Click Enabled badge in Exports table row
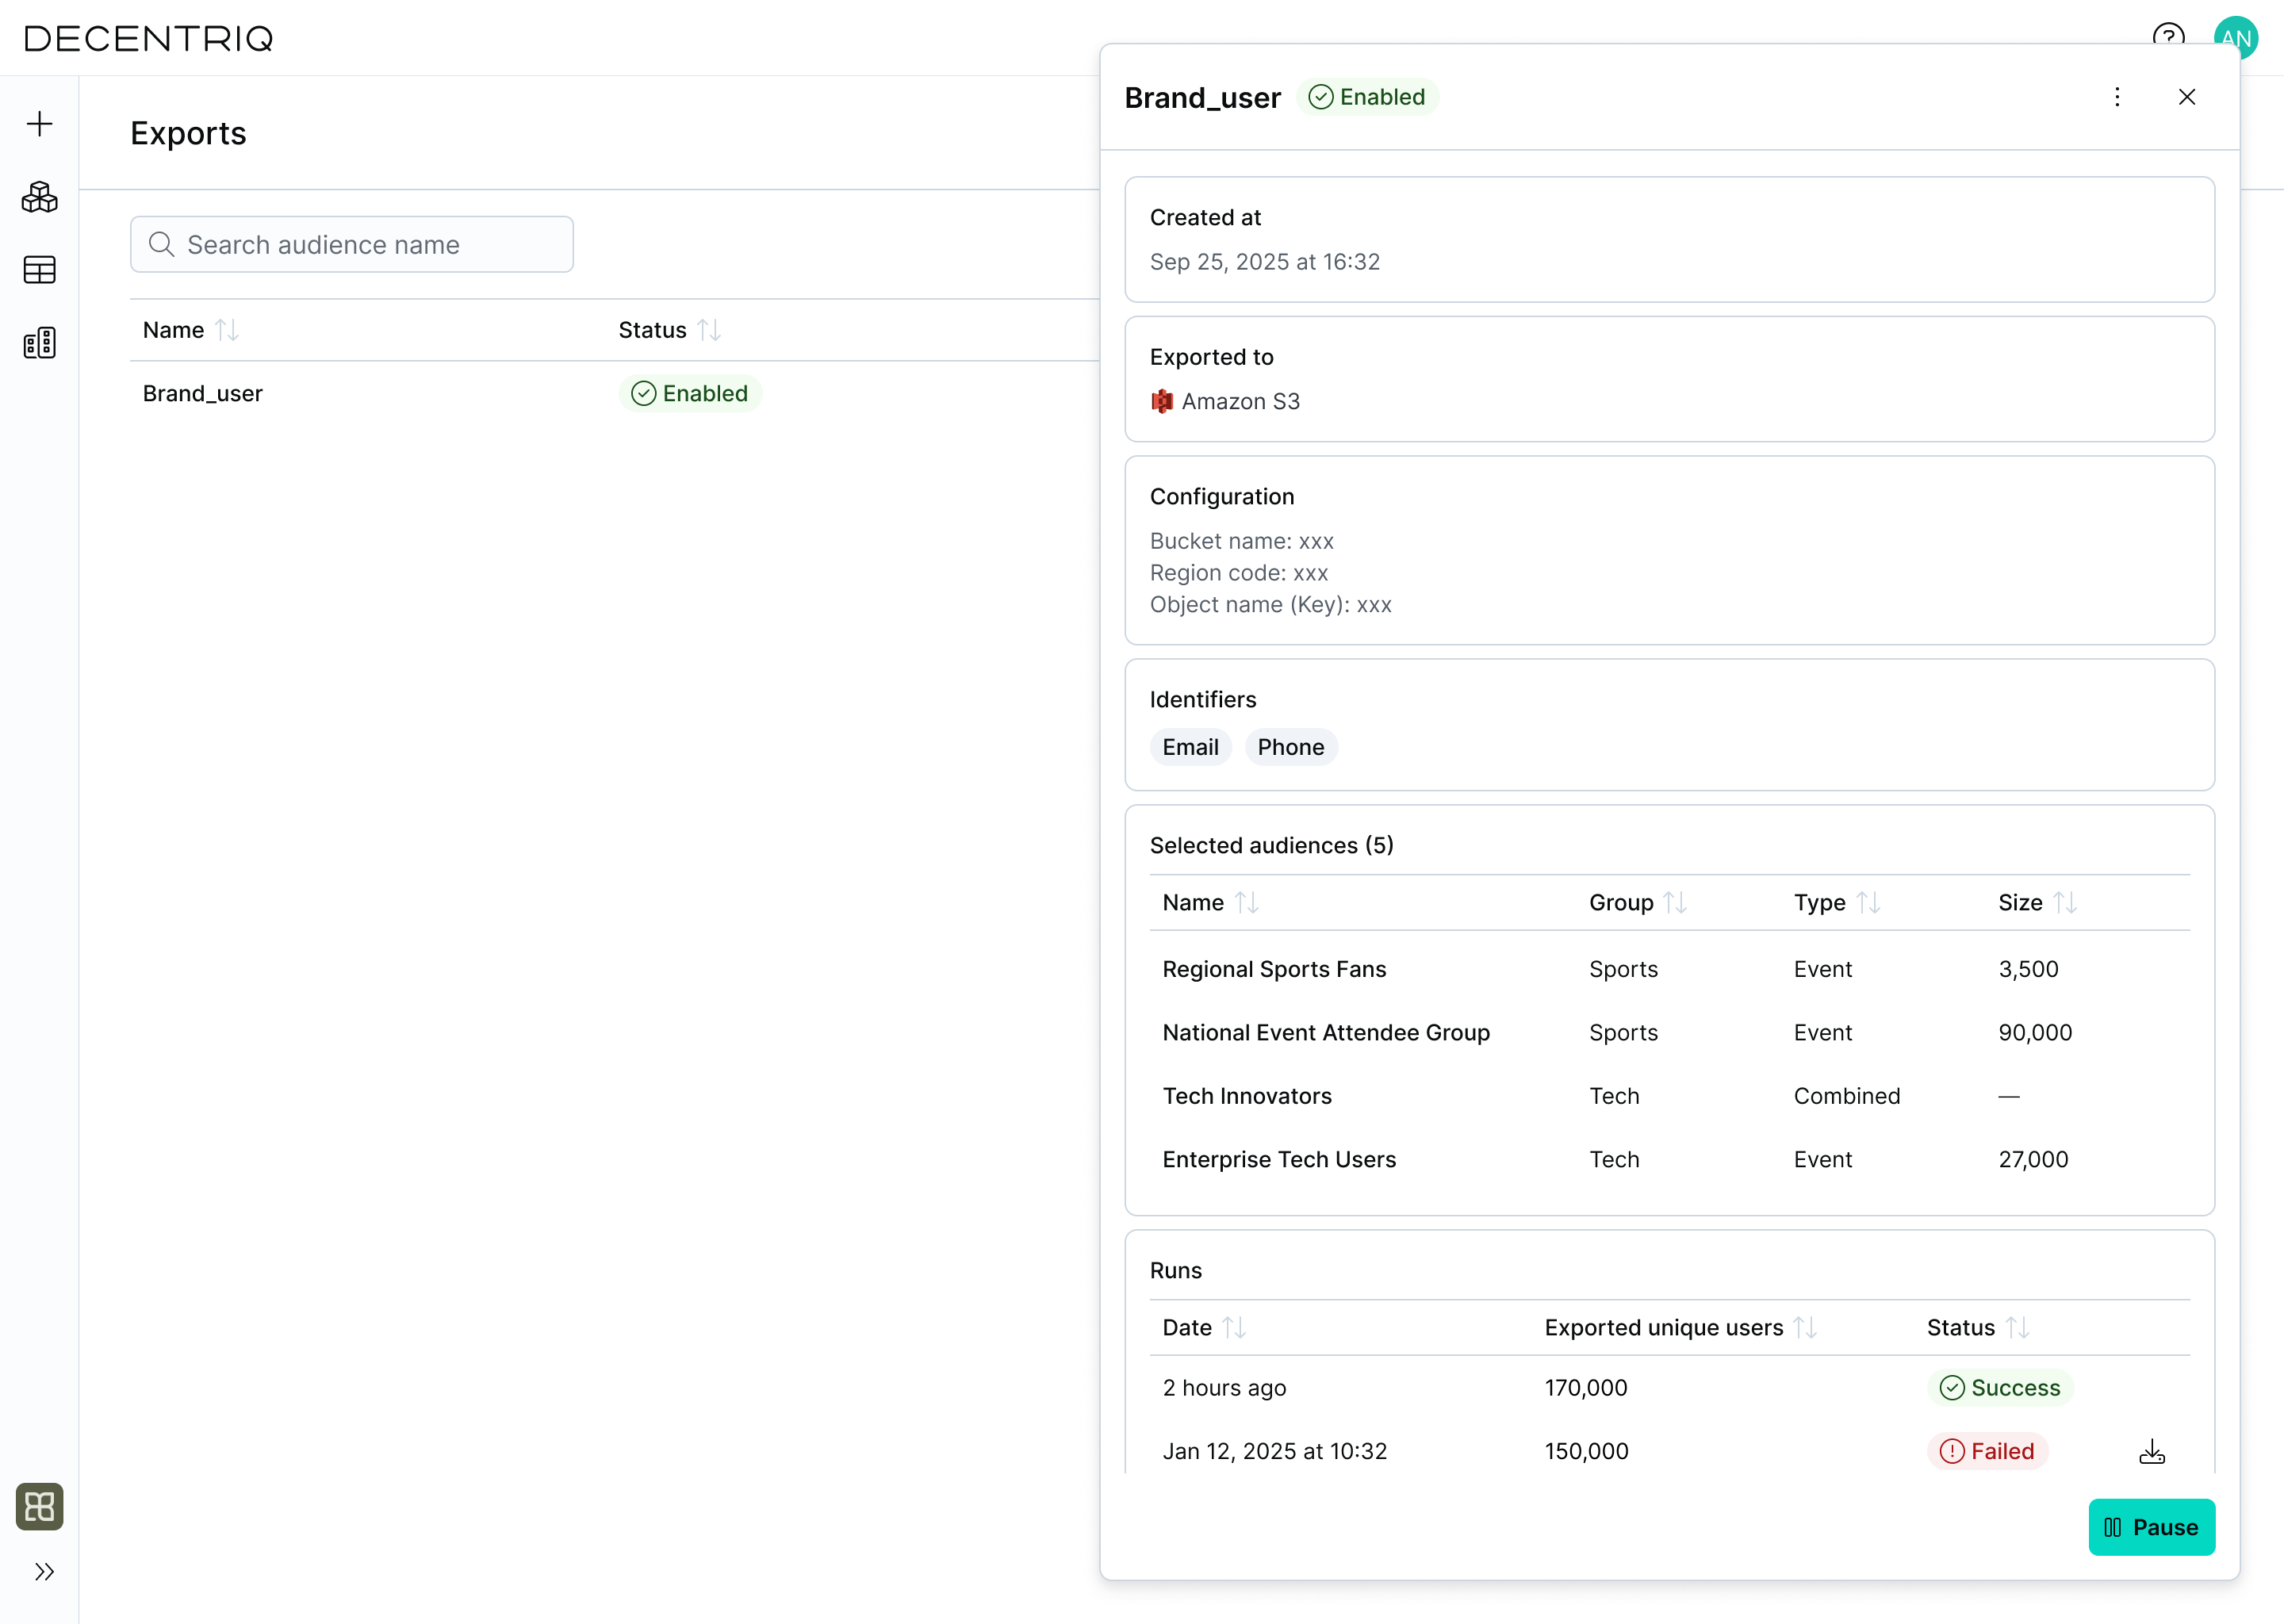Viewport: 2284px width, 1624px height. [690, 393]
